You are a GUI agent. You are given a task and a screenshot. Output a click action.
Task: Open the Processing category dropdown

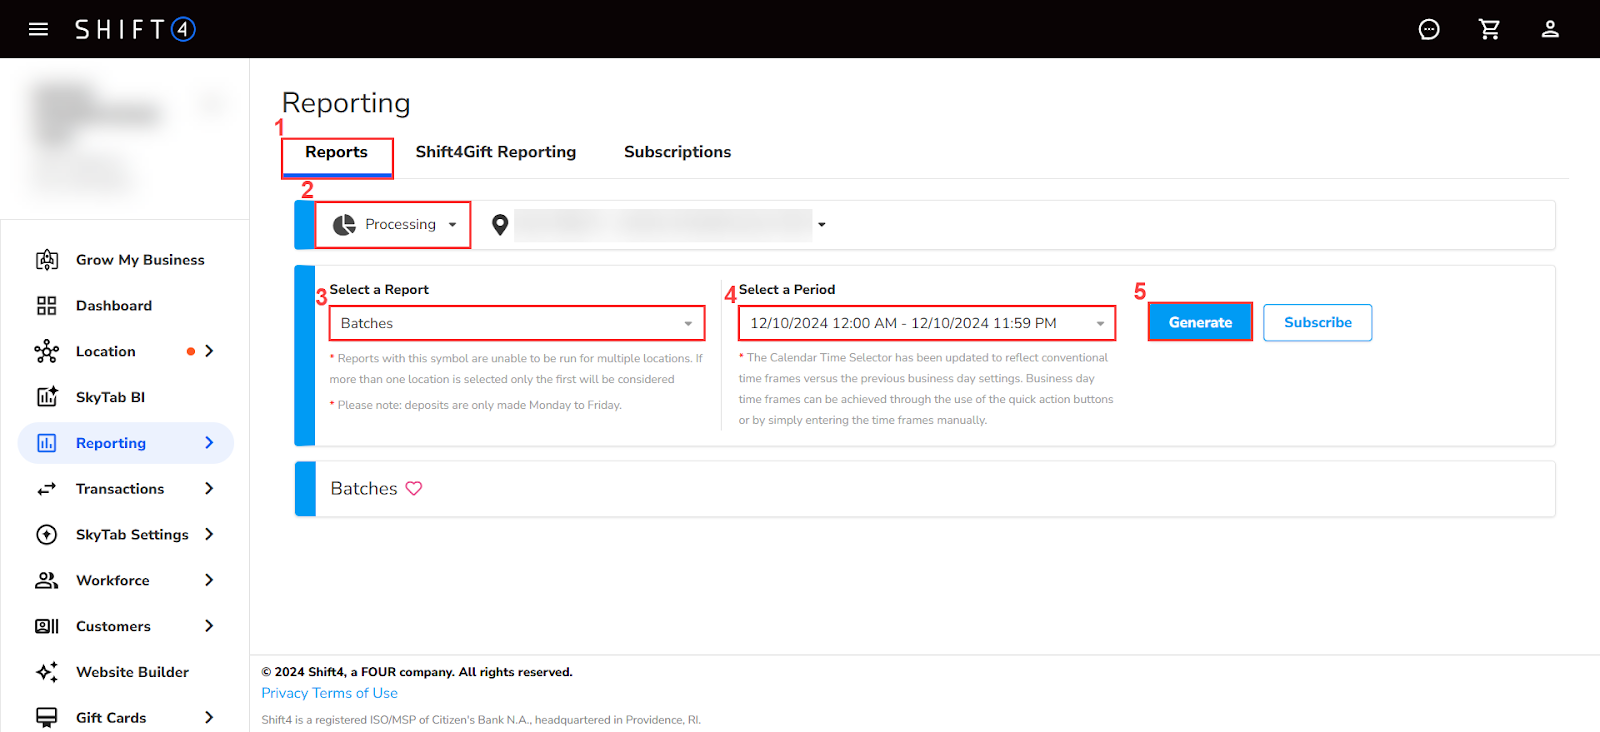coord(393,225)
